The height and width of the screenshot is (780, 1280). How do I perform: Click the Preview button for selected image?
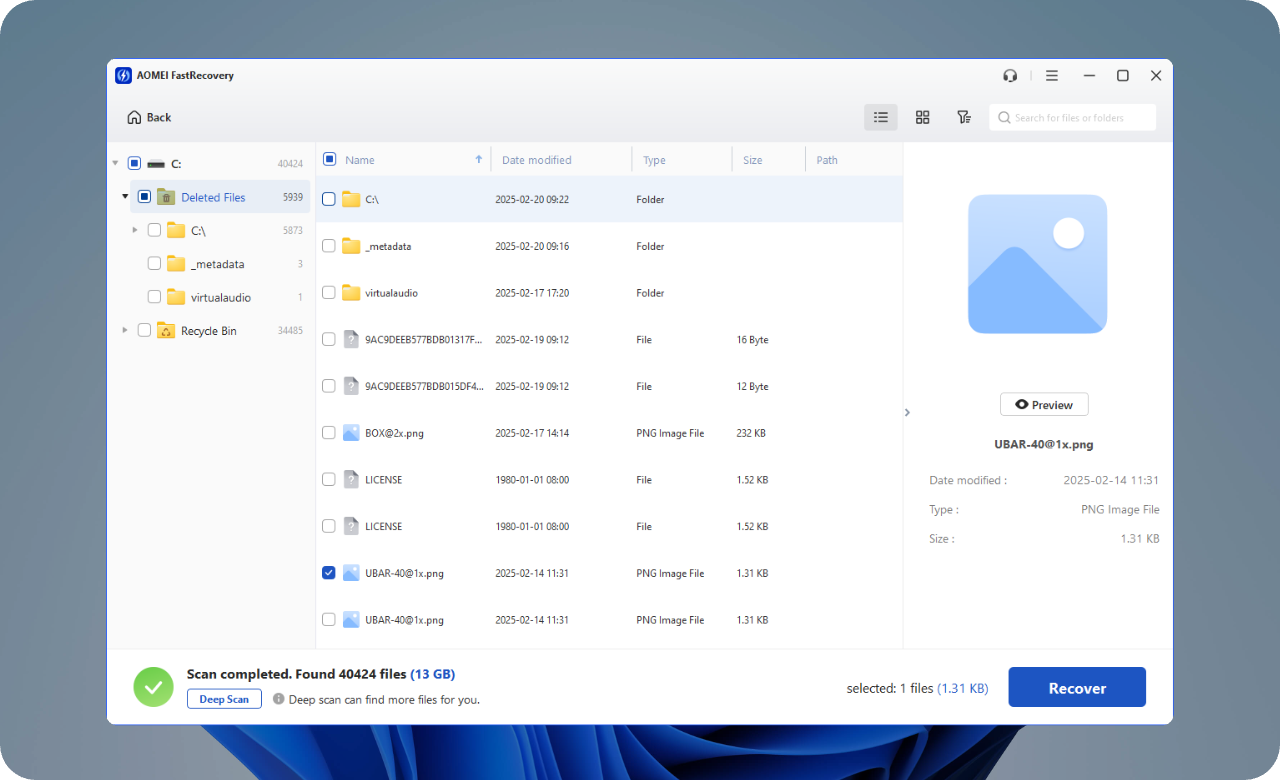(x=1043, y=405)
